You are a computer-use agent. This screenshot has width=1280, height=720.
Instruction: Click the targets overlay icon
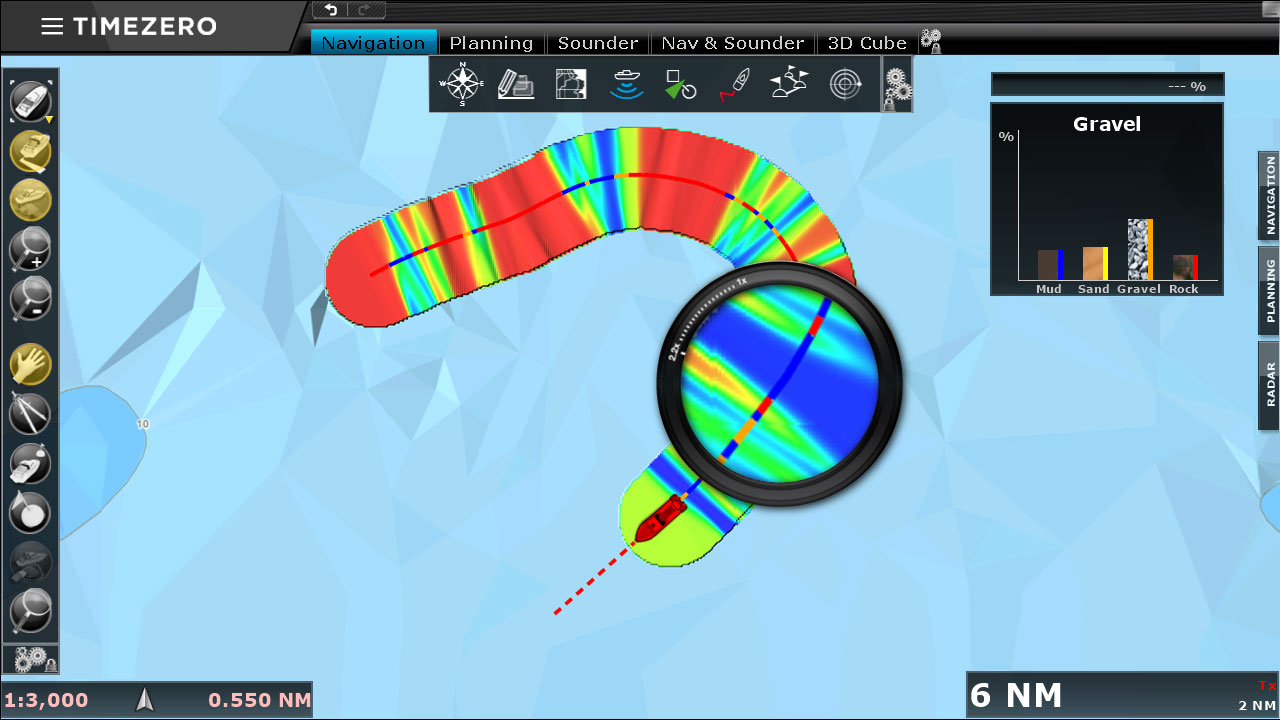coord(681,84)
